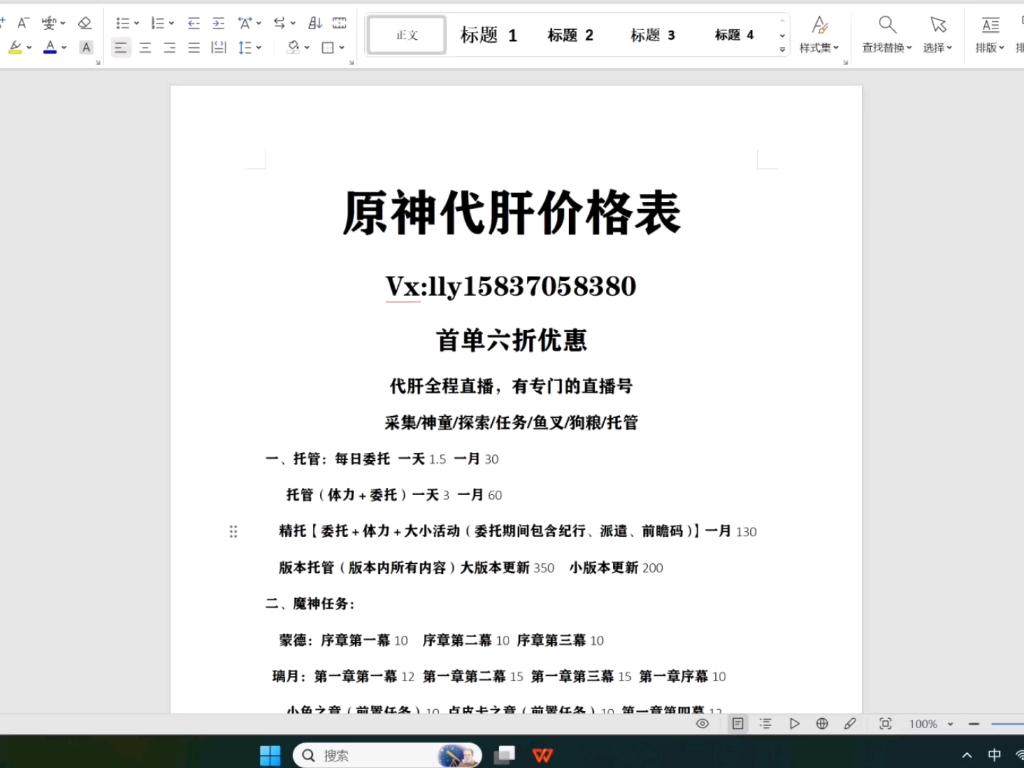Decrease paragraph indent

tap(194, 23)
